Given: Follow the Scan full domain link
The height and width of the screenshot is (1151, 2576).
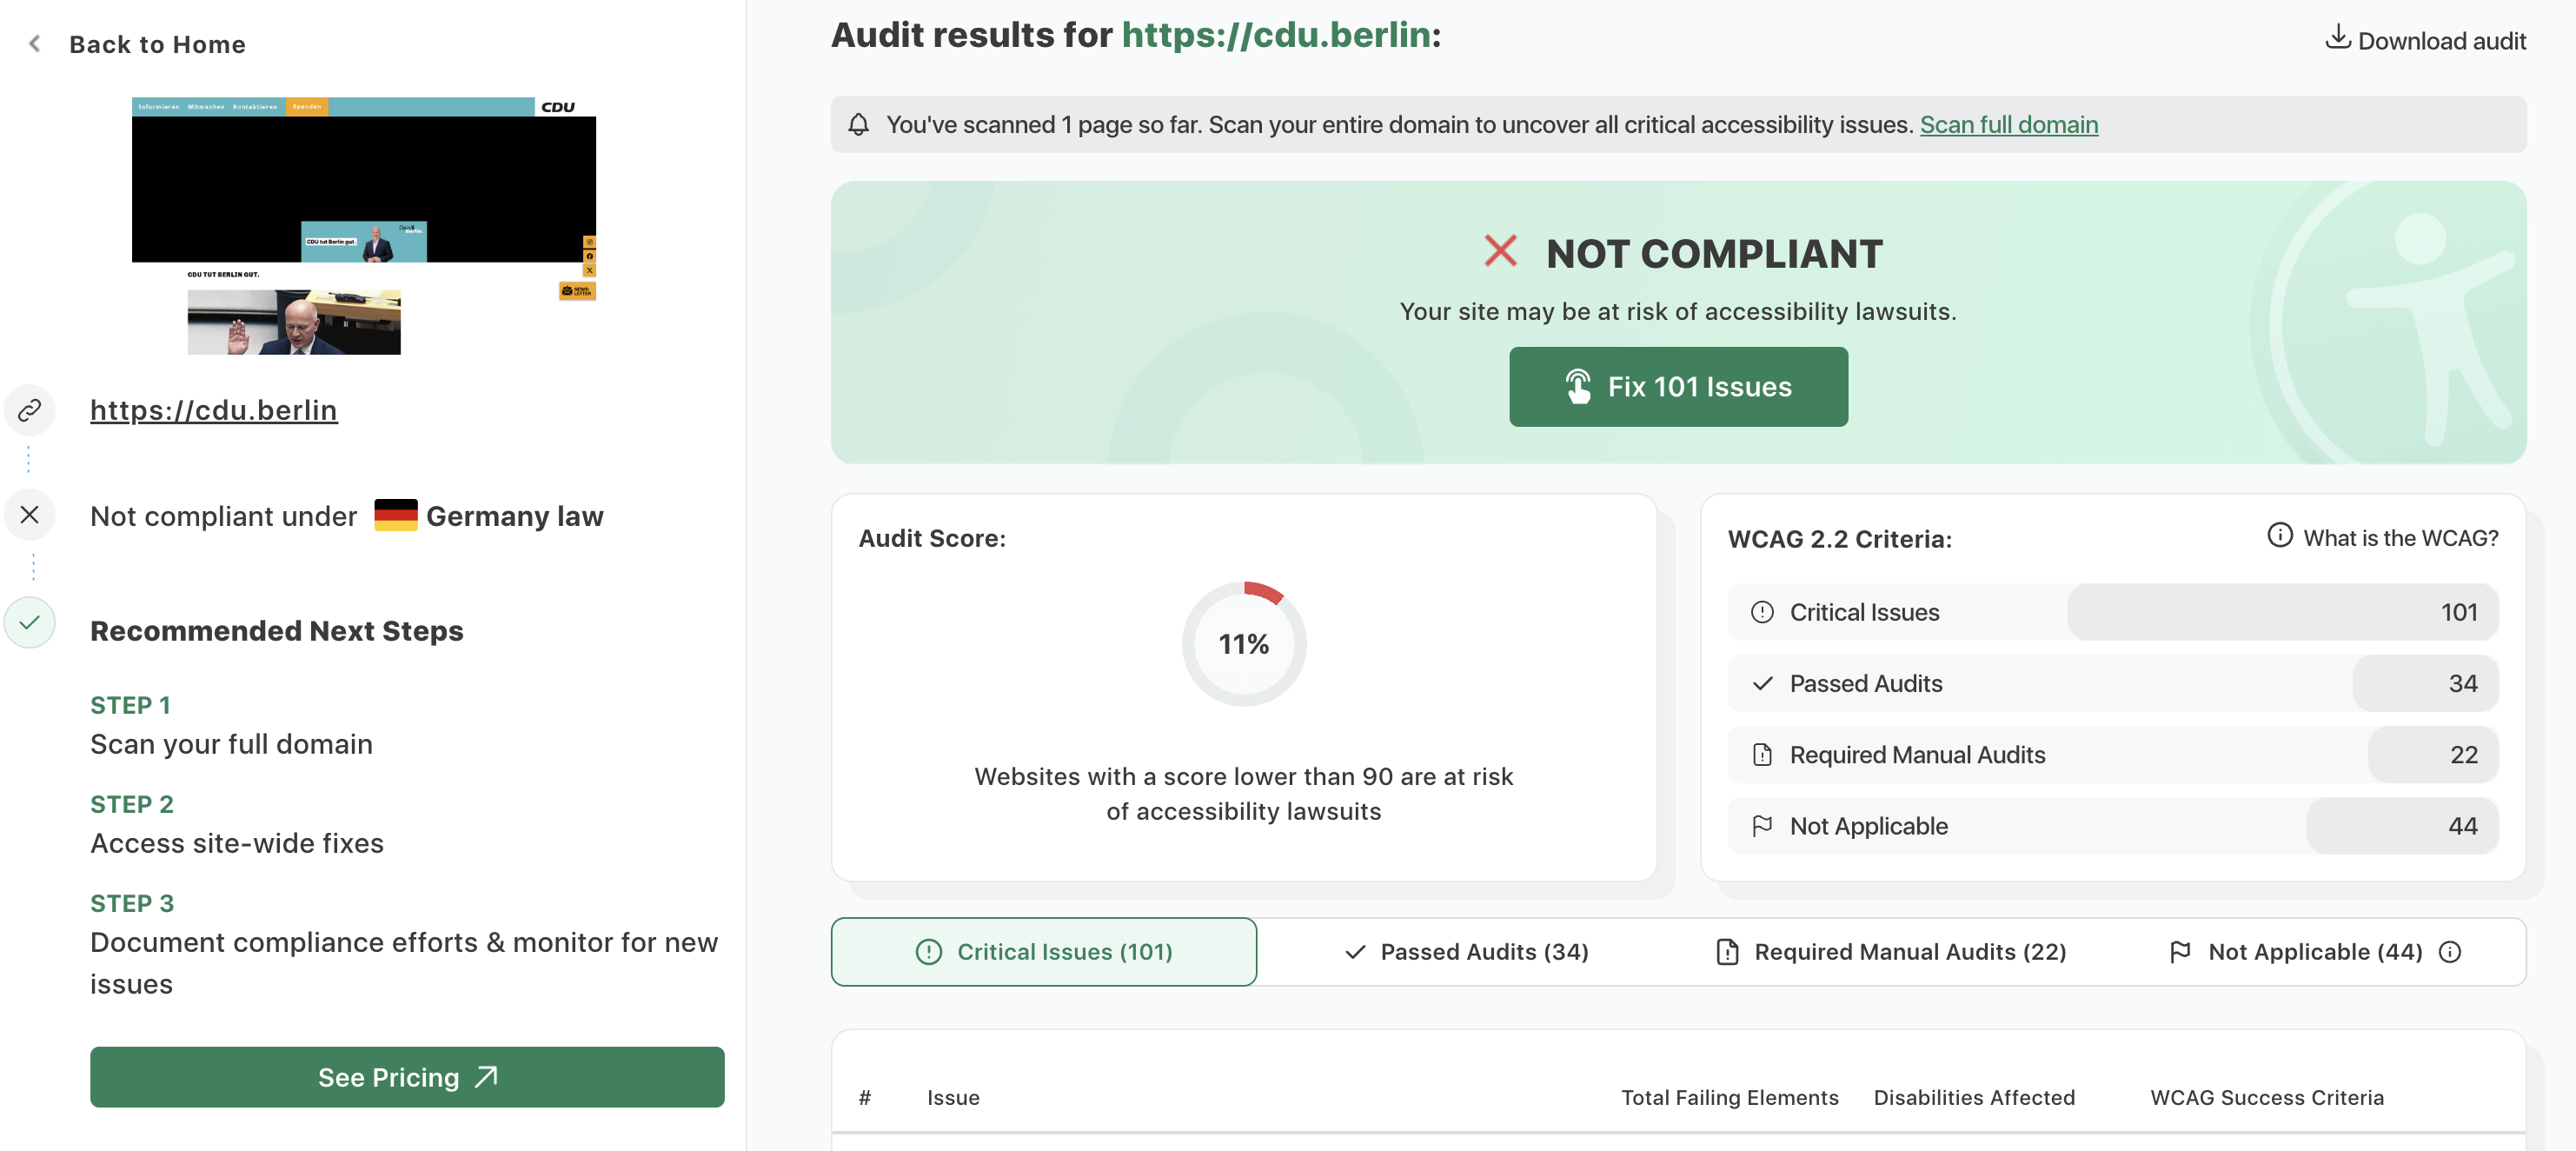Looking at the screenshot, I should coord(2008,125).
